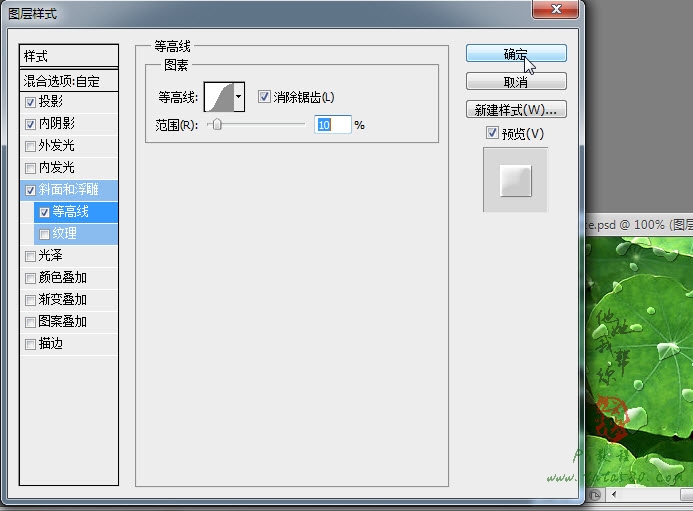This screenshot has width=693, height=511.
Task: Click the 新建样式(W)... button
Action: 516,109
